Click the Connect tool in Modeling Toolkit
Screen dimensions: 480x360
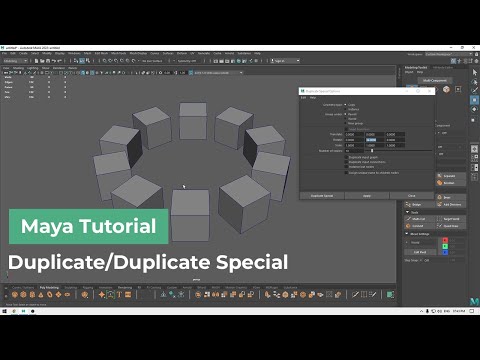[x=420, y=226]
